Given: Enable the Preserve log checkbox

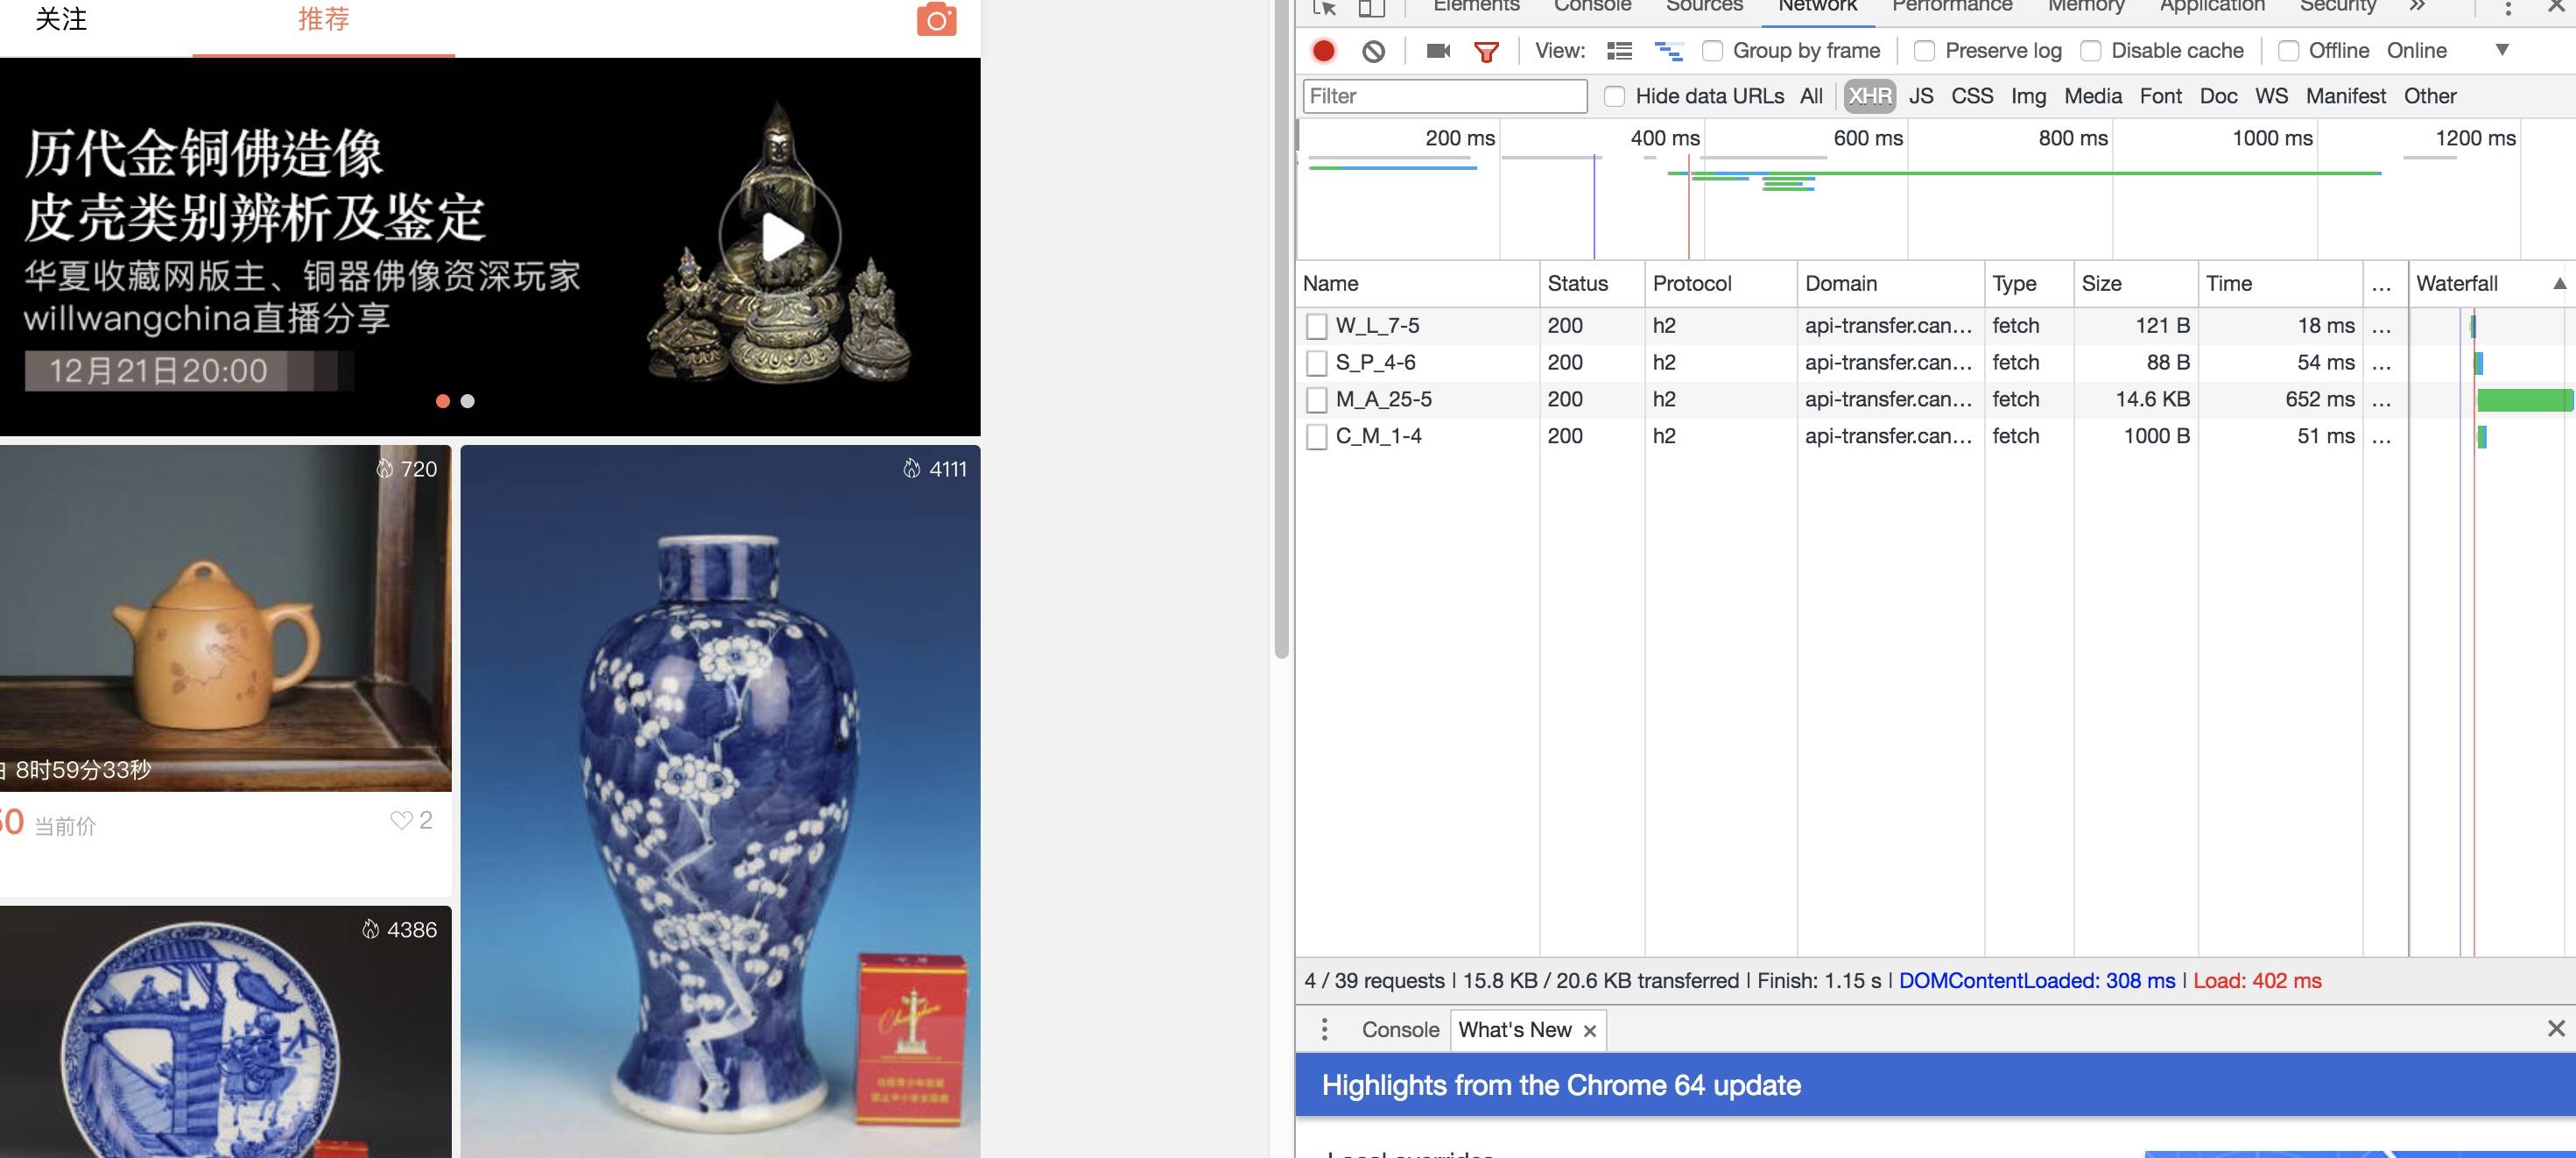Looking at the screenshot, I should pyautogui.click(x=1924, y=51).
